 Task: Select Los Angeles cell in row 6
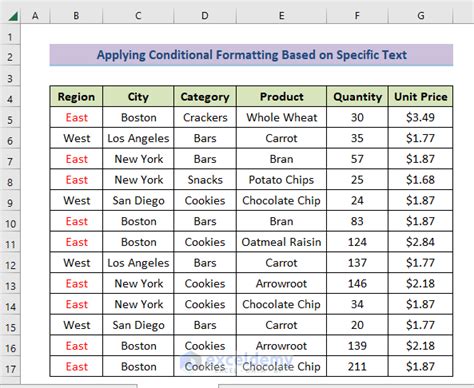coord(138,138)
